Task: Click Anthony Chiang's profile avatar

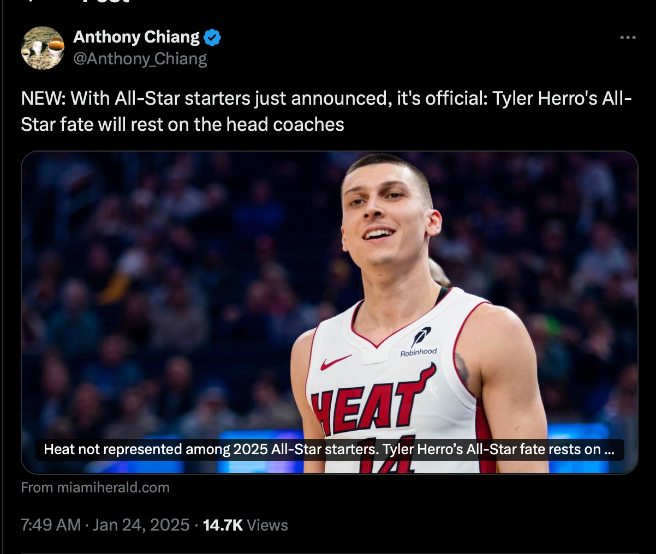Action: pos(43,47)
